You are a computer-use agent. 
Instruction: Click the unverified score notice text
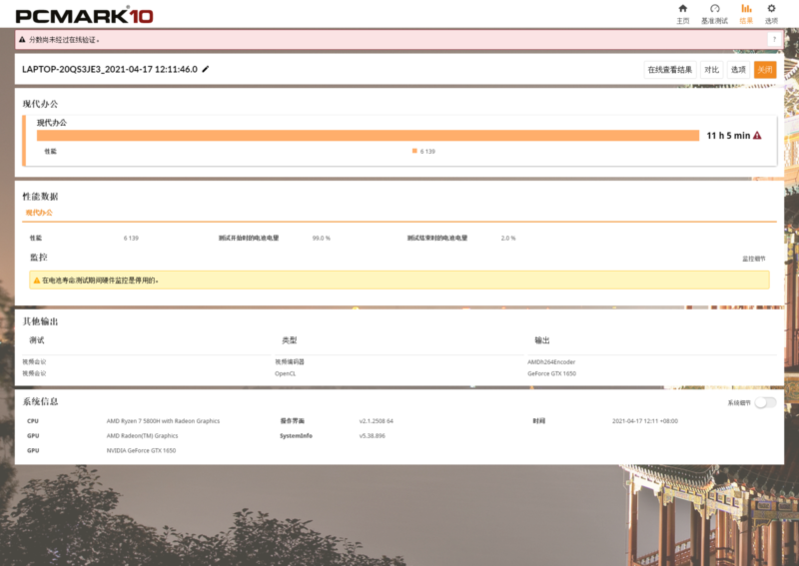coord(64,40)
